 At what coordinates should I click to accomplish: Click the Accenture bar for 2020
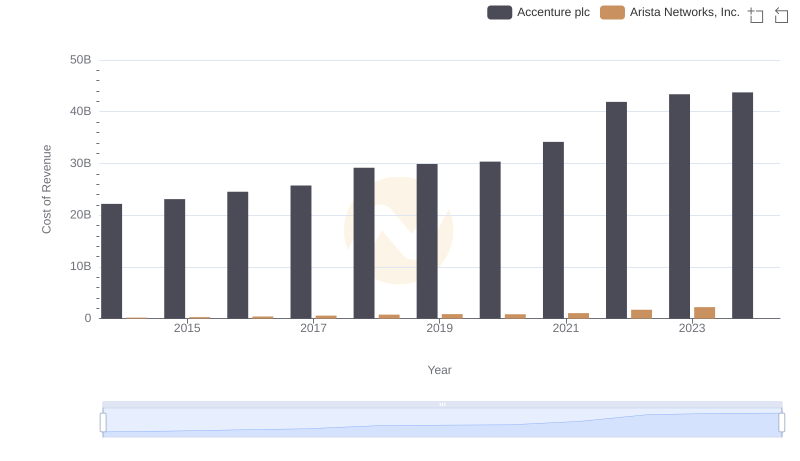pyautogui.click(x=490, y=240)
